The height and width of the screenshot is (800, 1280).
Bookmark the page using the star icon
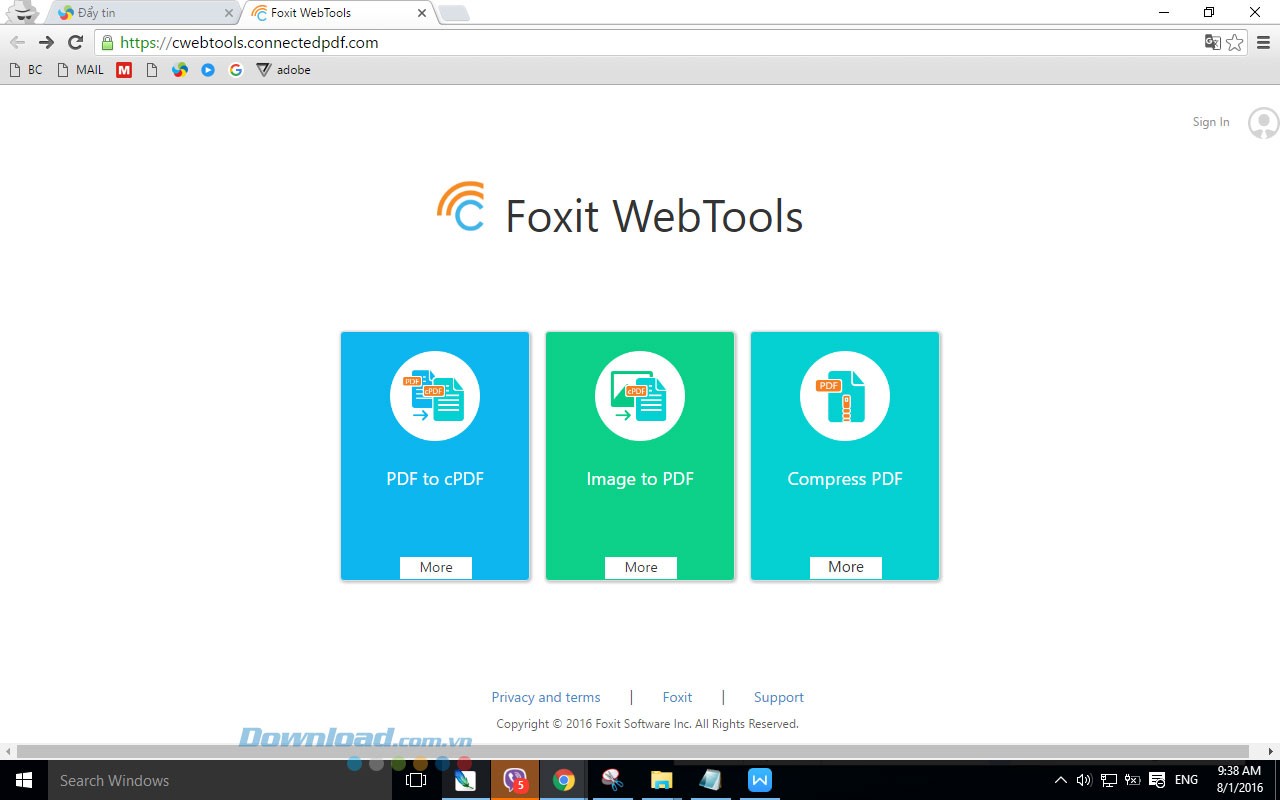tap(1233, 42)
